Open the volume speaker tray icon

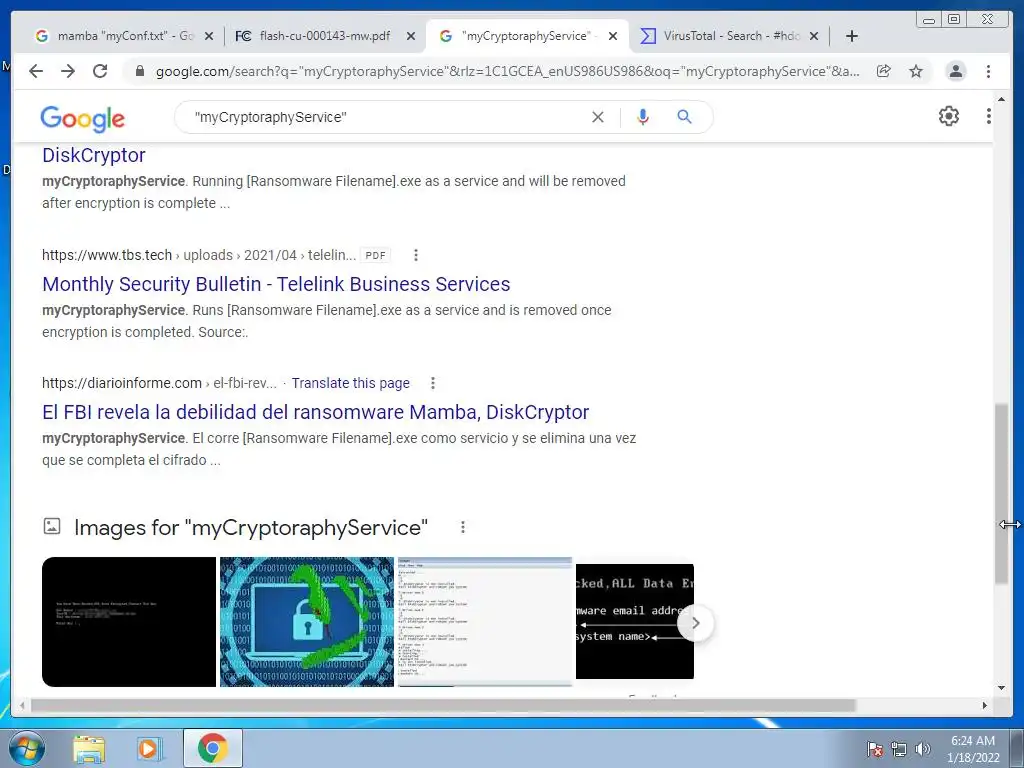point(922,748)
